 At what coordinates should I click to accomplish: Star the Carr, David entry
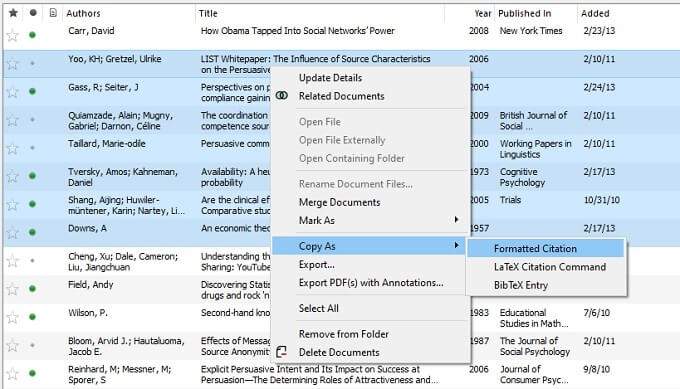(13, 35)
